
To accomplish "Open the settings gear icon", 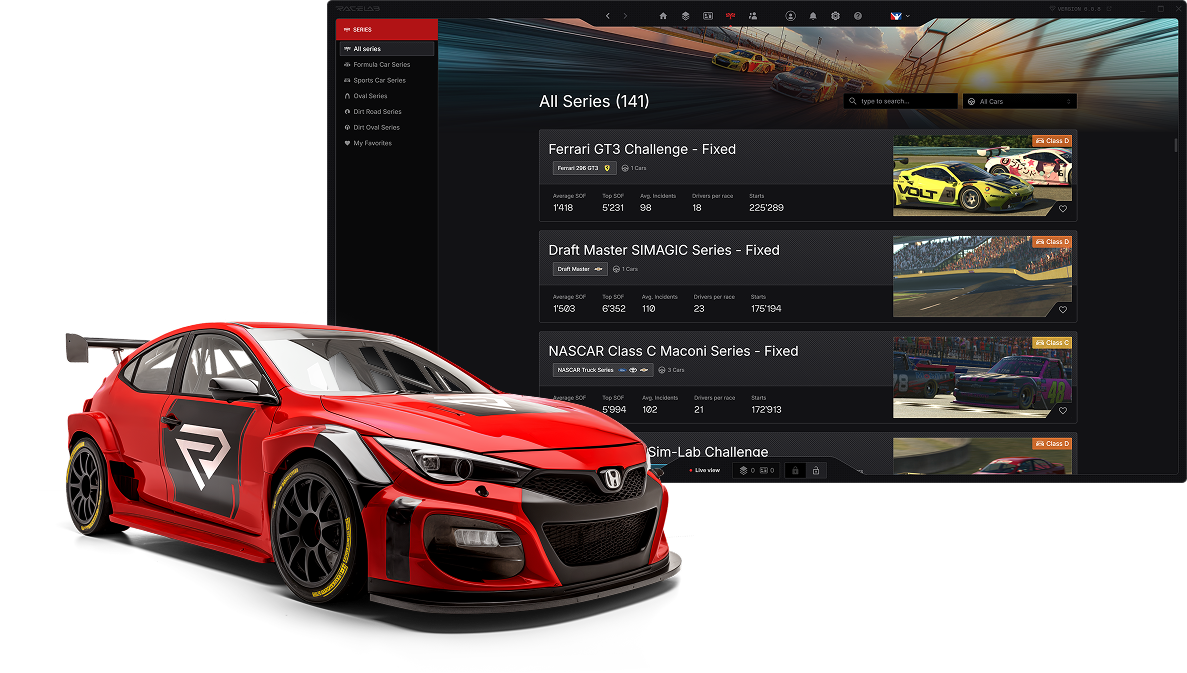I will click(835, 16).
